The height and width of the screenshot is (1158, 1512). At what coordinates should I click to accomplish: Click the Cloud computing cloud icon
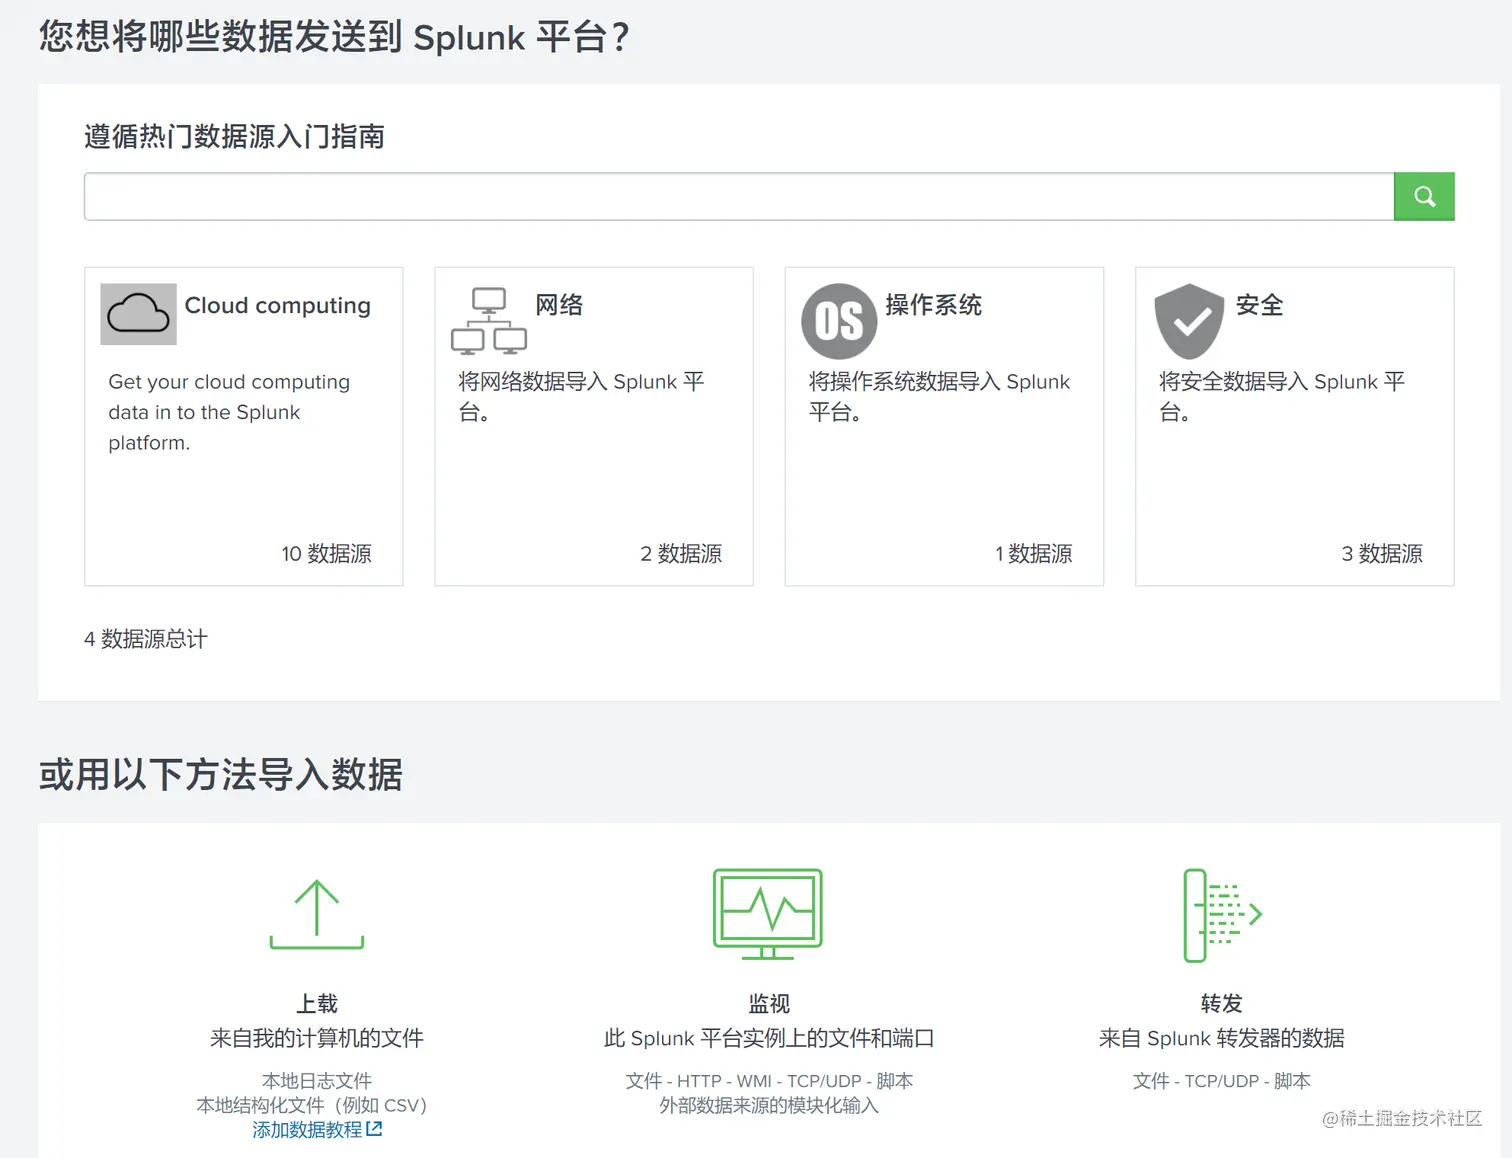point(139,314)
